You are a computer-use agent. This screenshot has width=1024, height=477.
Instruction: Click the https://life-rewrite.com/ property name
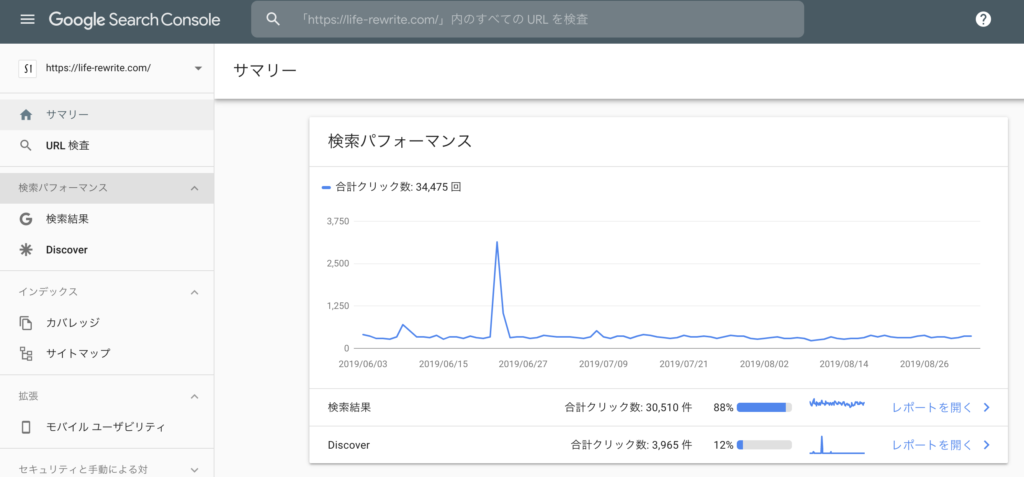[x=99, y=68]
